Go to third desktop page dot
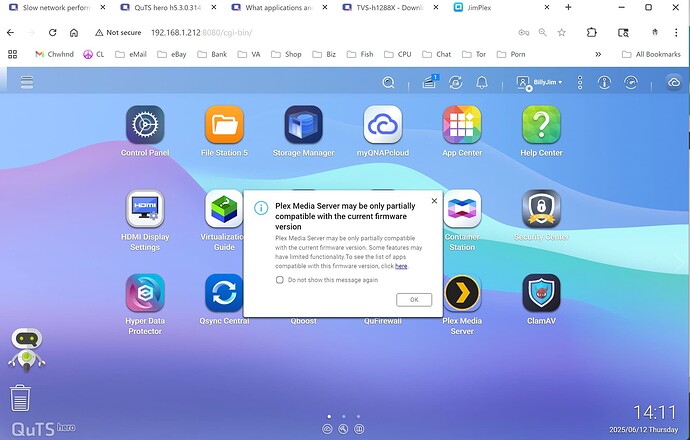Screen dimensions: 690x440 click(x=358, y=416)
